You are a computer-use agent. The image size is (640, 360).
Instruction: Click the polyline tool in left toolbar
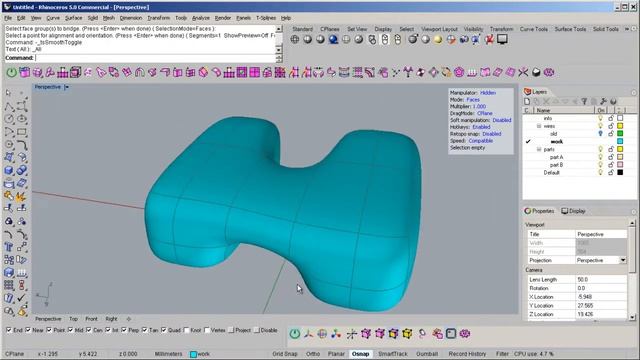click(x=9, y=107)
